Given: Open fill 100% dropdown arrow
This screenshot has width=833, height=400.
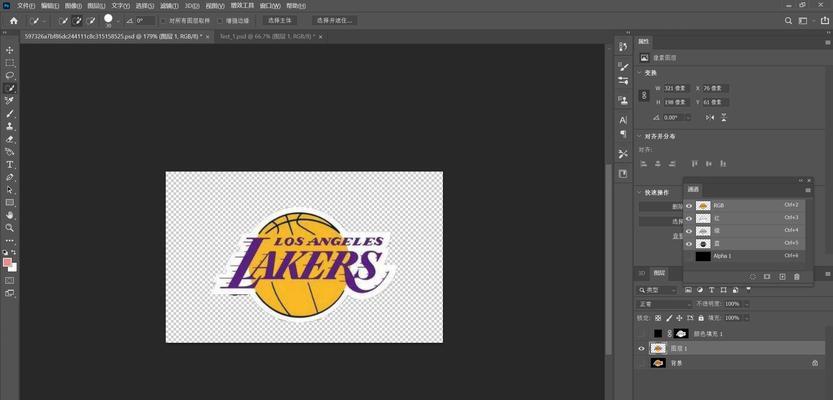Looking at the screenshot, I should coord(746,318).
